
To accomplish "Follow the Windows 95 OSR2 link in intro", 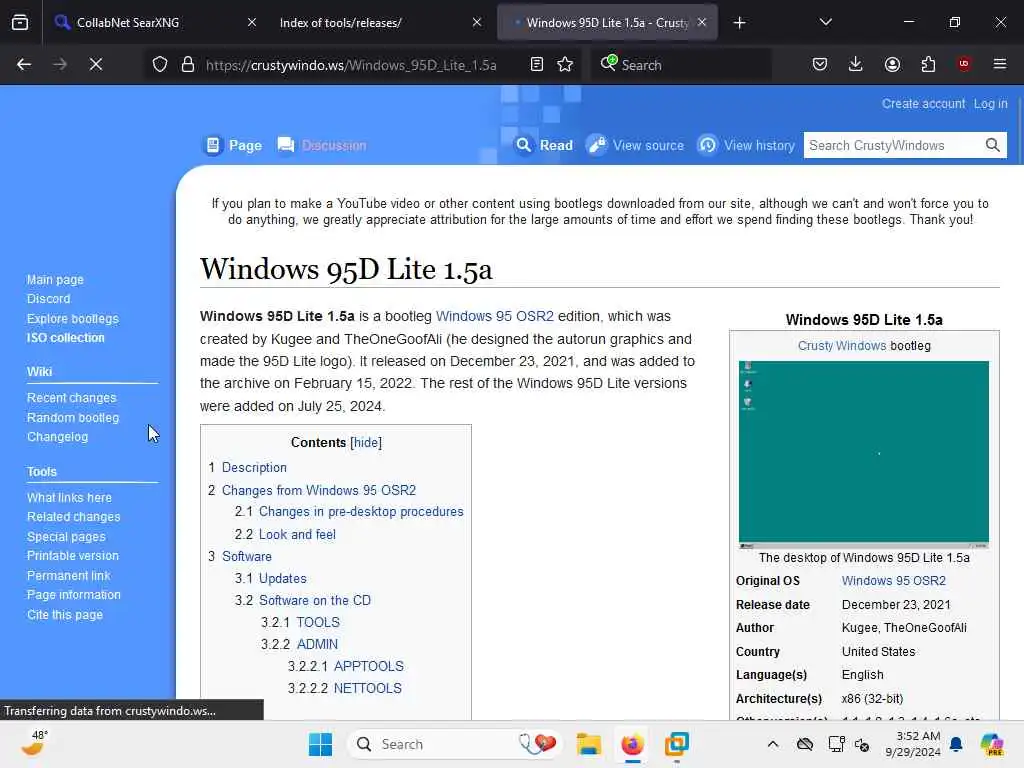I will (x=494, y=316).
